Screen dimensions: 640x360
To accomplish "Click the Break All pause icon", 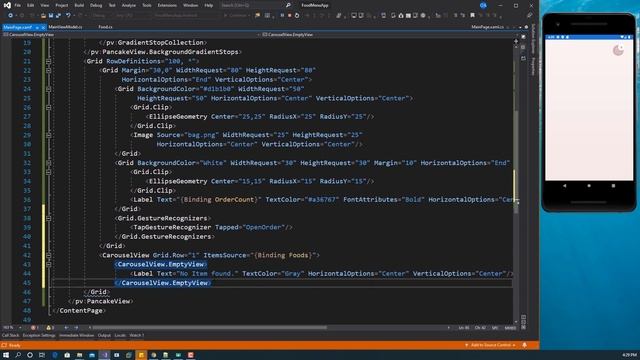I will [282, 16].
